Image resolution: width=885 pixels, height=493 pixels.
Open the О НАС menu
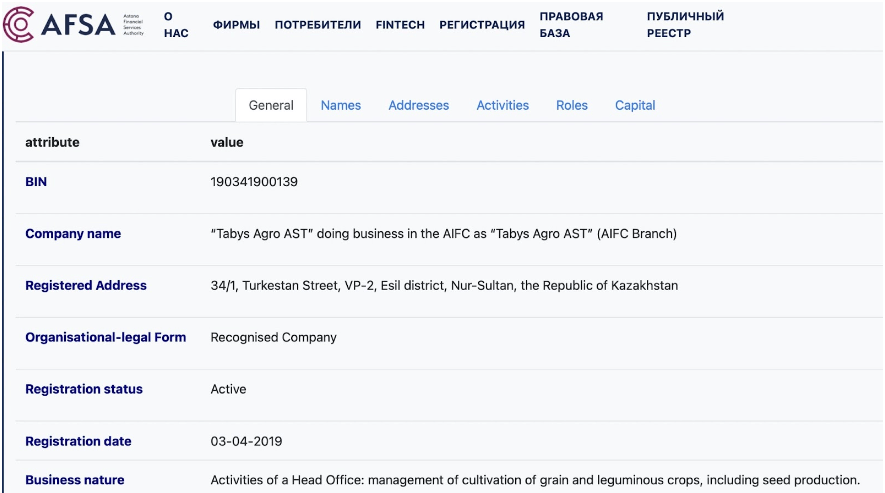click(176, 25)
